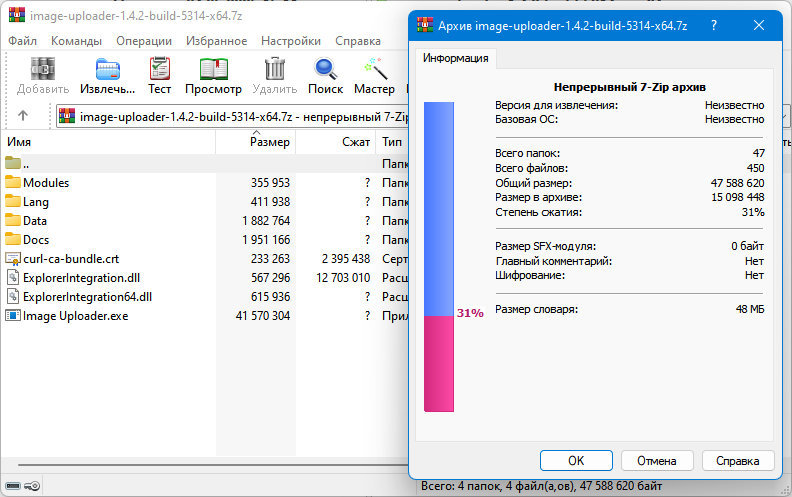Open the Файл menu

22,41
